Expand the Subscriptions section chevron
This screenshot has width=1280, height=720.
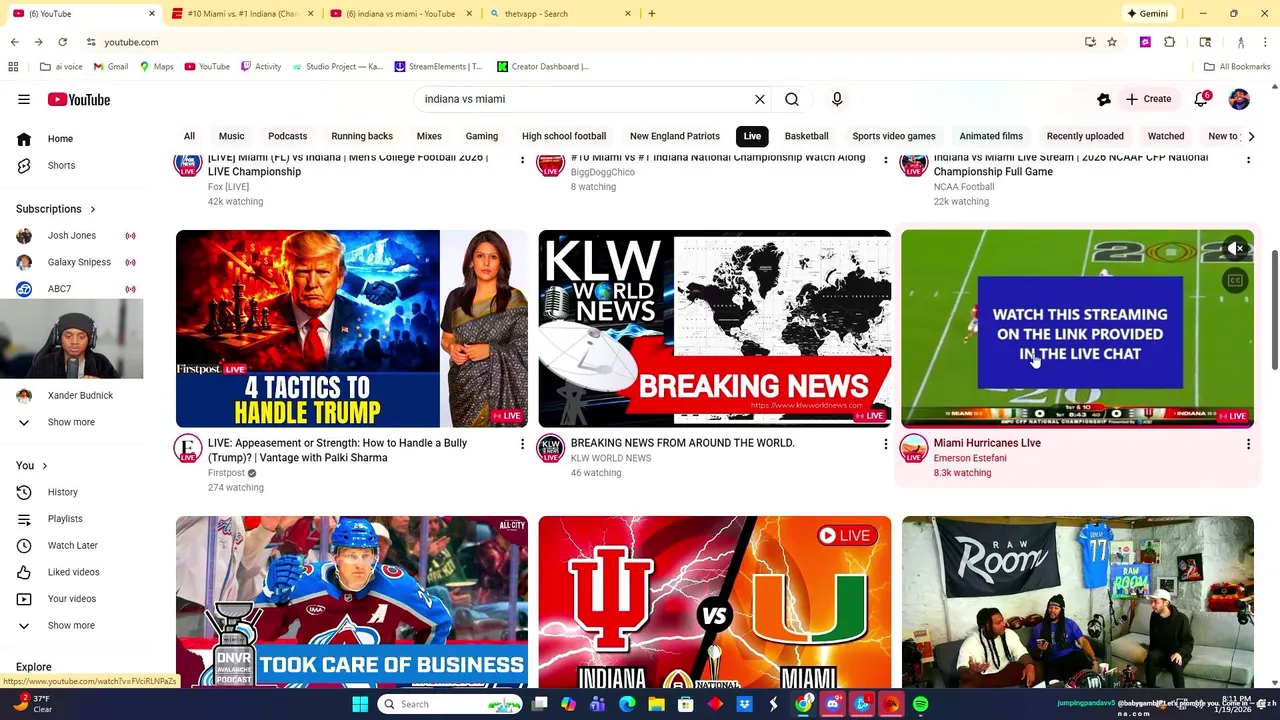point(92,209)
